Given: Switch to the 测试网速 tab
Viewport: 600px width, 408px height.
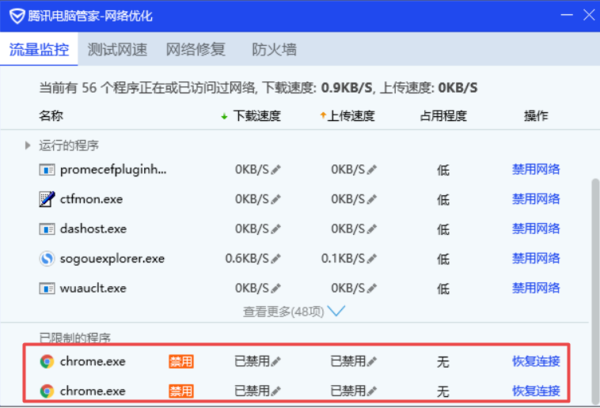Looking at the screenshot, I should click(114, 50).
